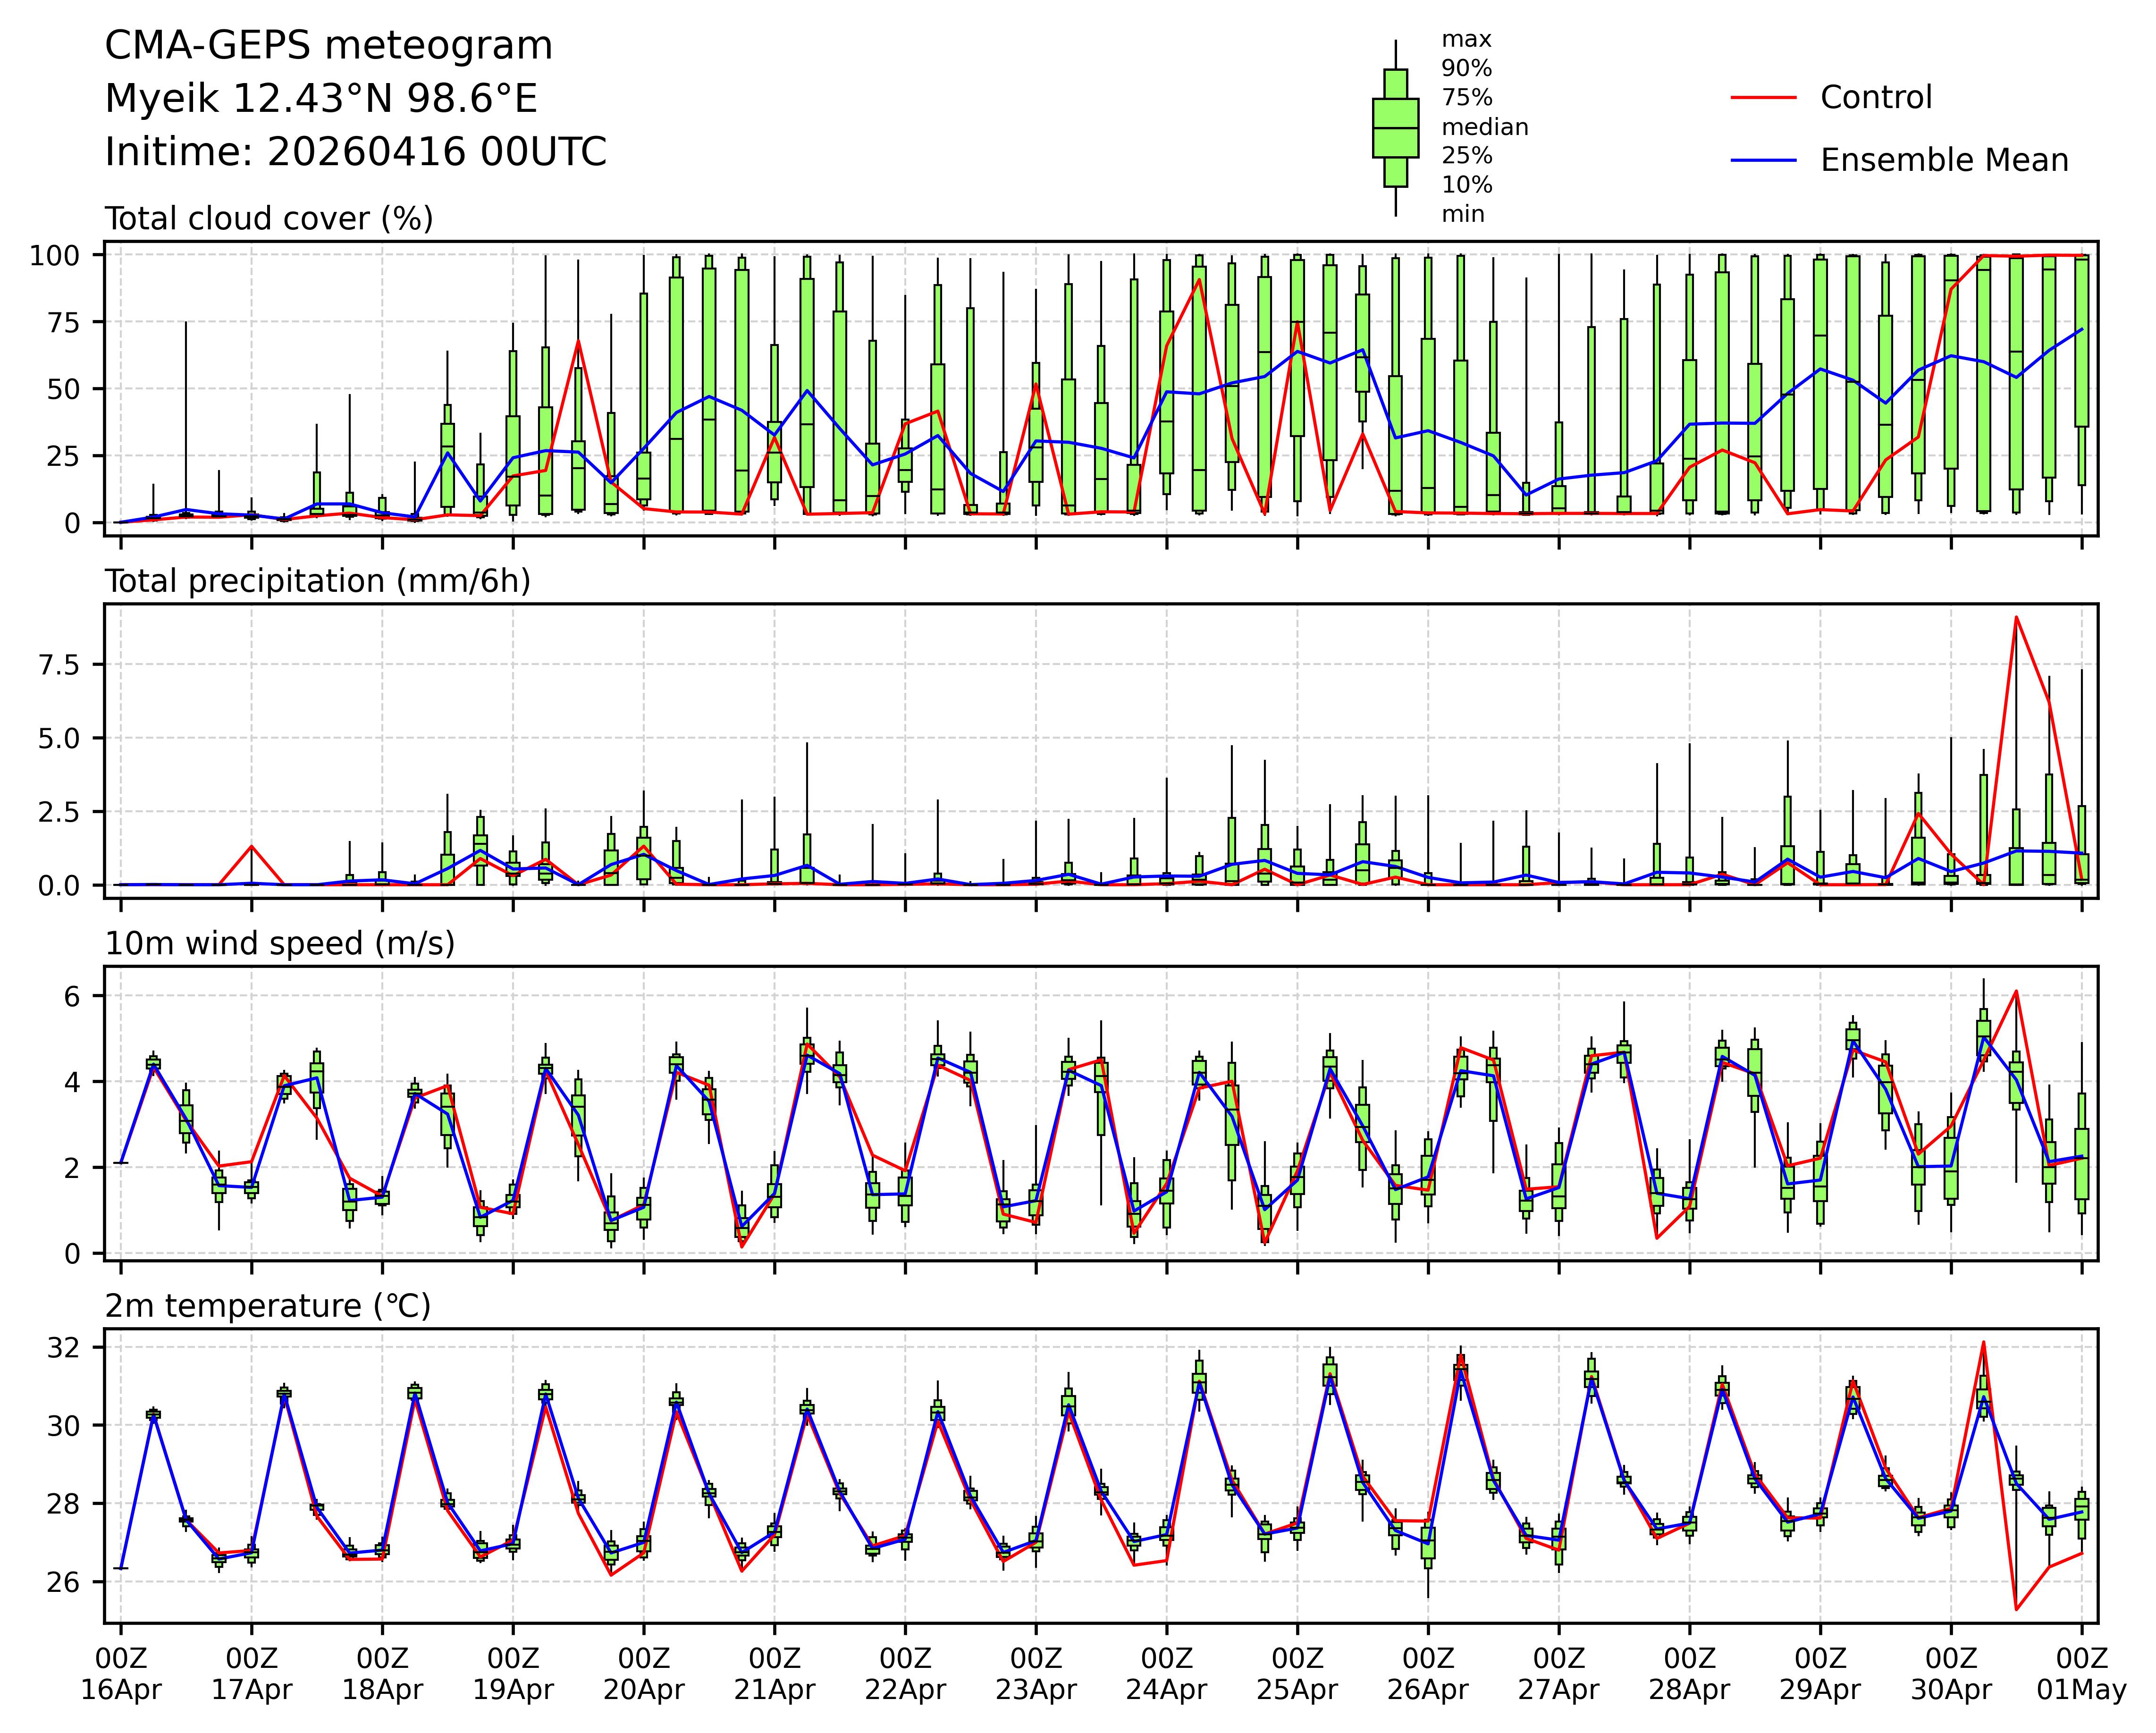Click the '10m wind speed (m/s)' panel title

pyautogui.click(x=280, y=944)
